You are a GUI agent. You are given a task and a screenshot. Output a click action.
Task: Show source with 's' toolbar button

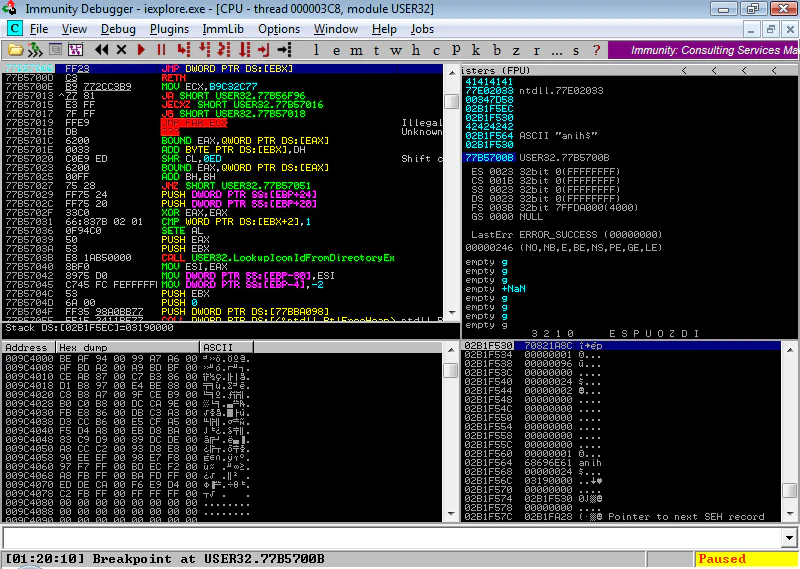(x=576, y=50)
